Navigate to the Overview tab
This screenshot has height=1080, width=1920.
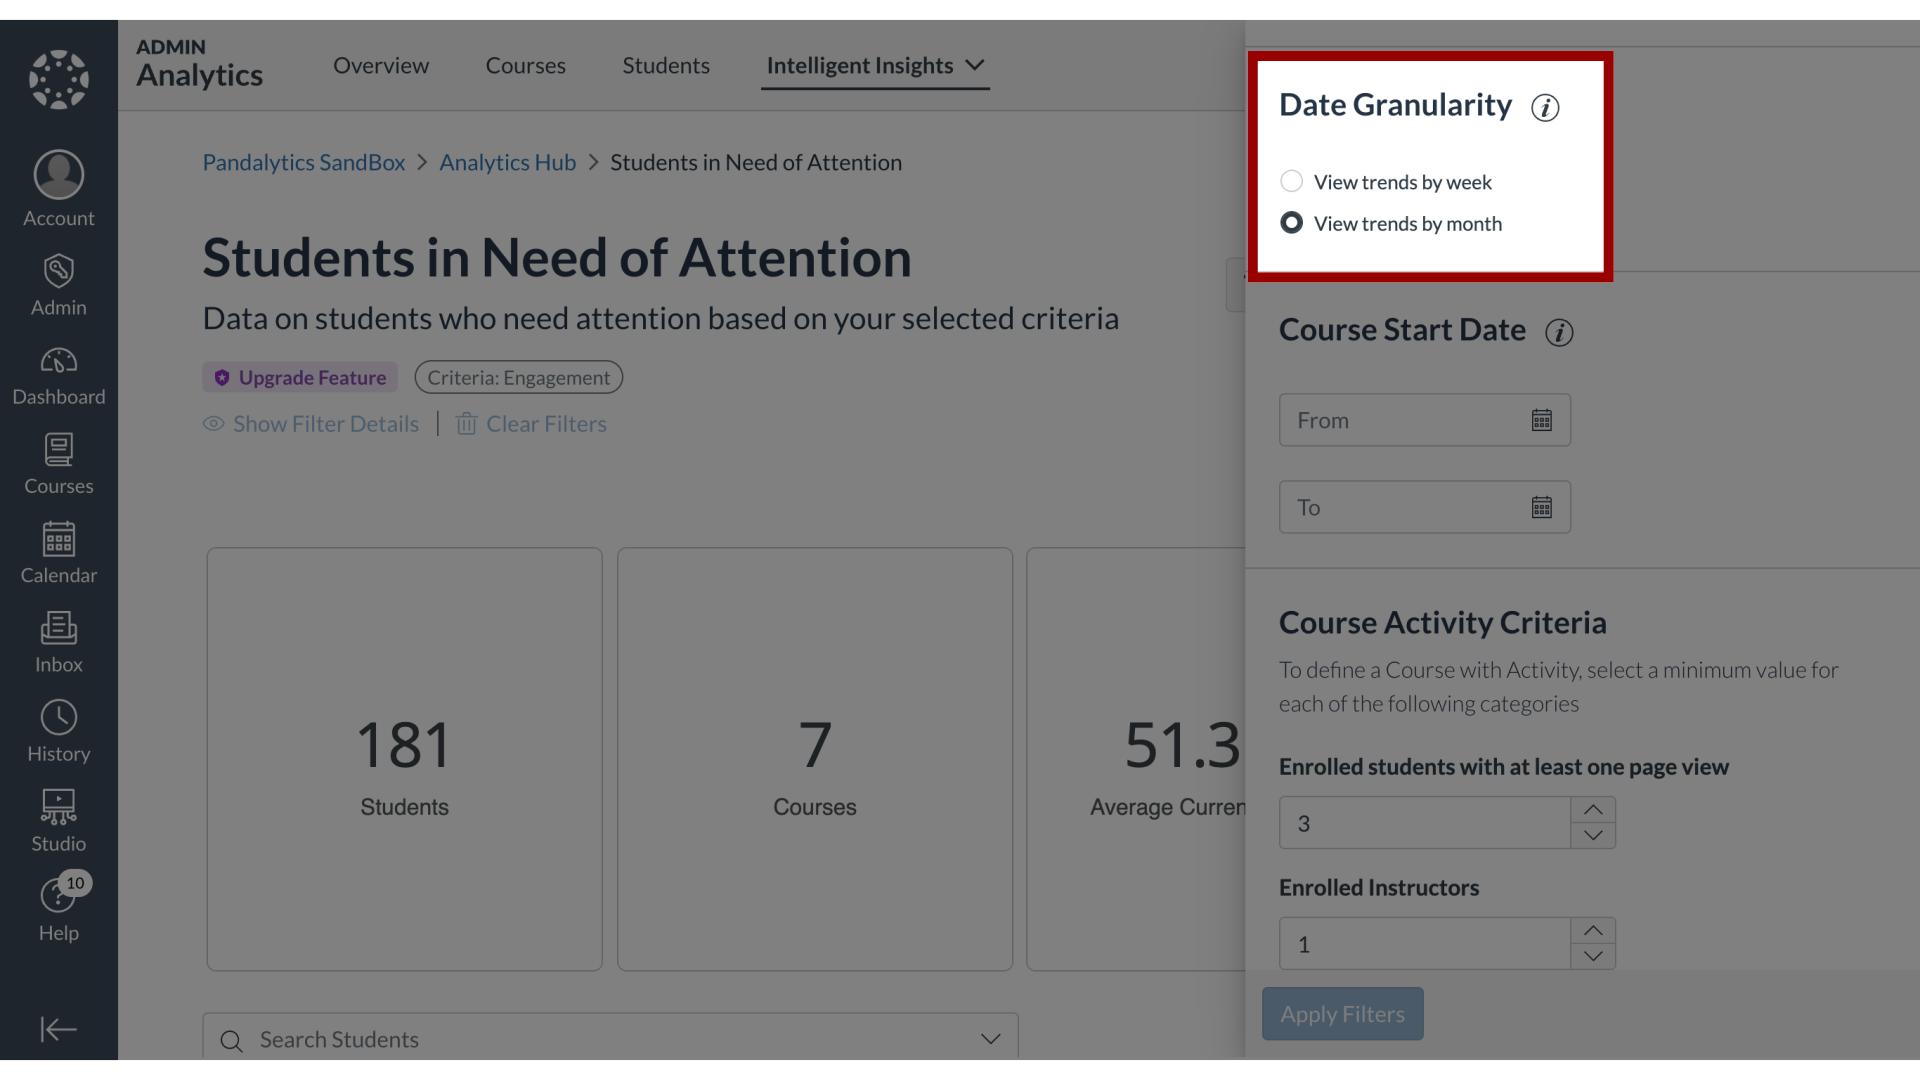[380, 65]
